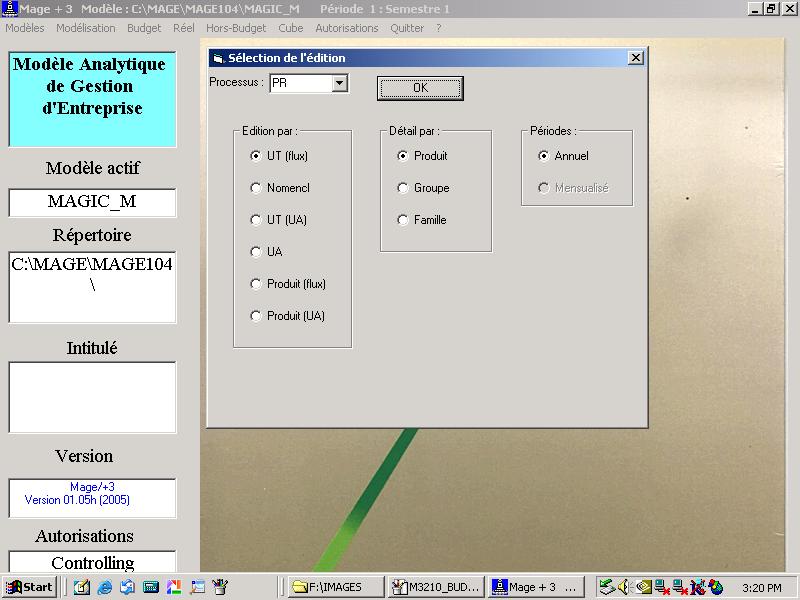Viewport: 800px width, 600px height.
Task: Minimize the Mage + 3 window
Action: [x=756, y=9]
